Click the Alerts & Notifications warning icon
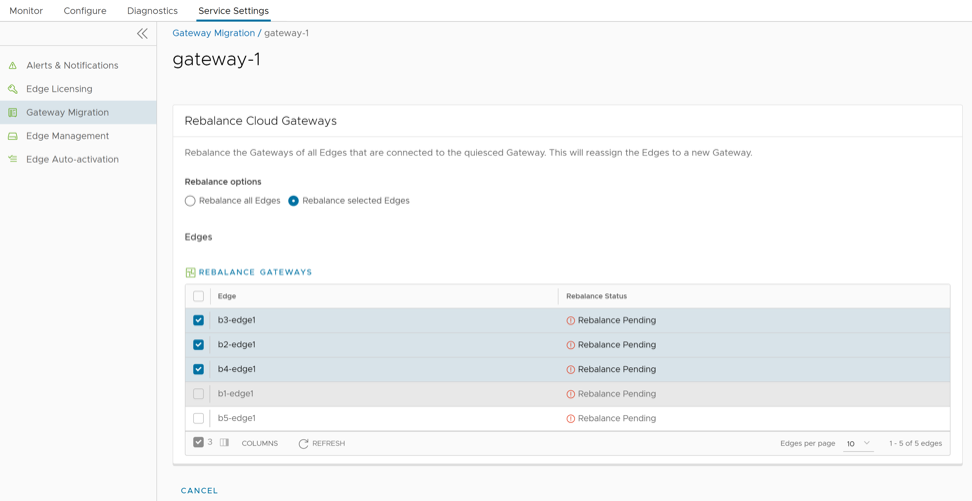This screenshot has width=972, height=501. [x=13, y=66]
